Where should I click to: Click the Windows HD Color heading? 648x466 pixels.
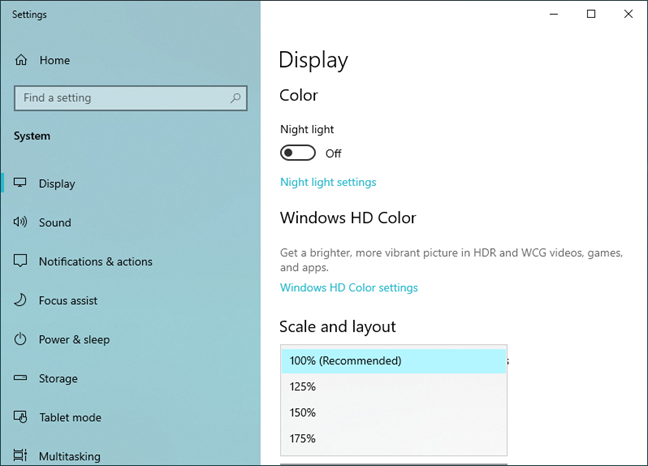(348, 218)
